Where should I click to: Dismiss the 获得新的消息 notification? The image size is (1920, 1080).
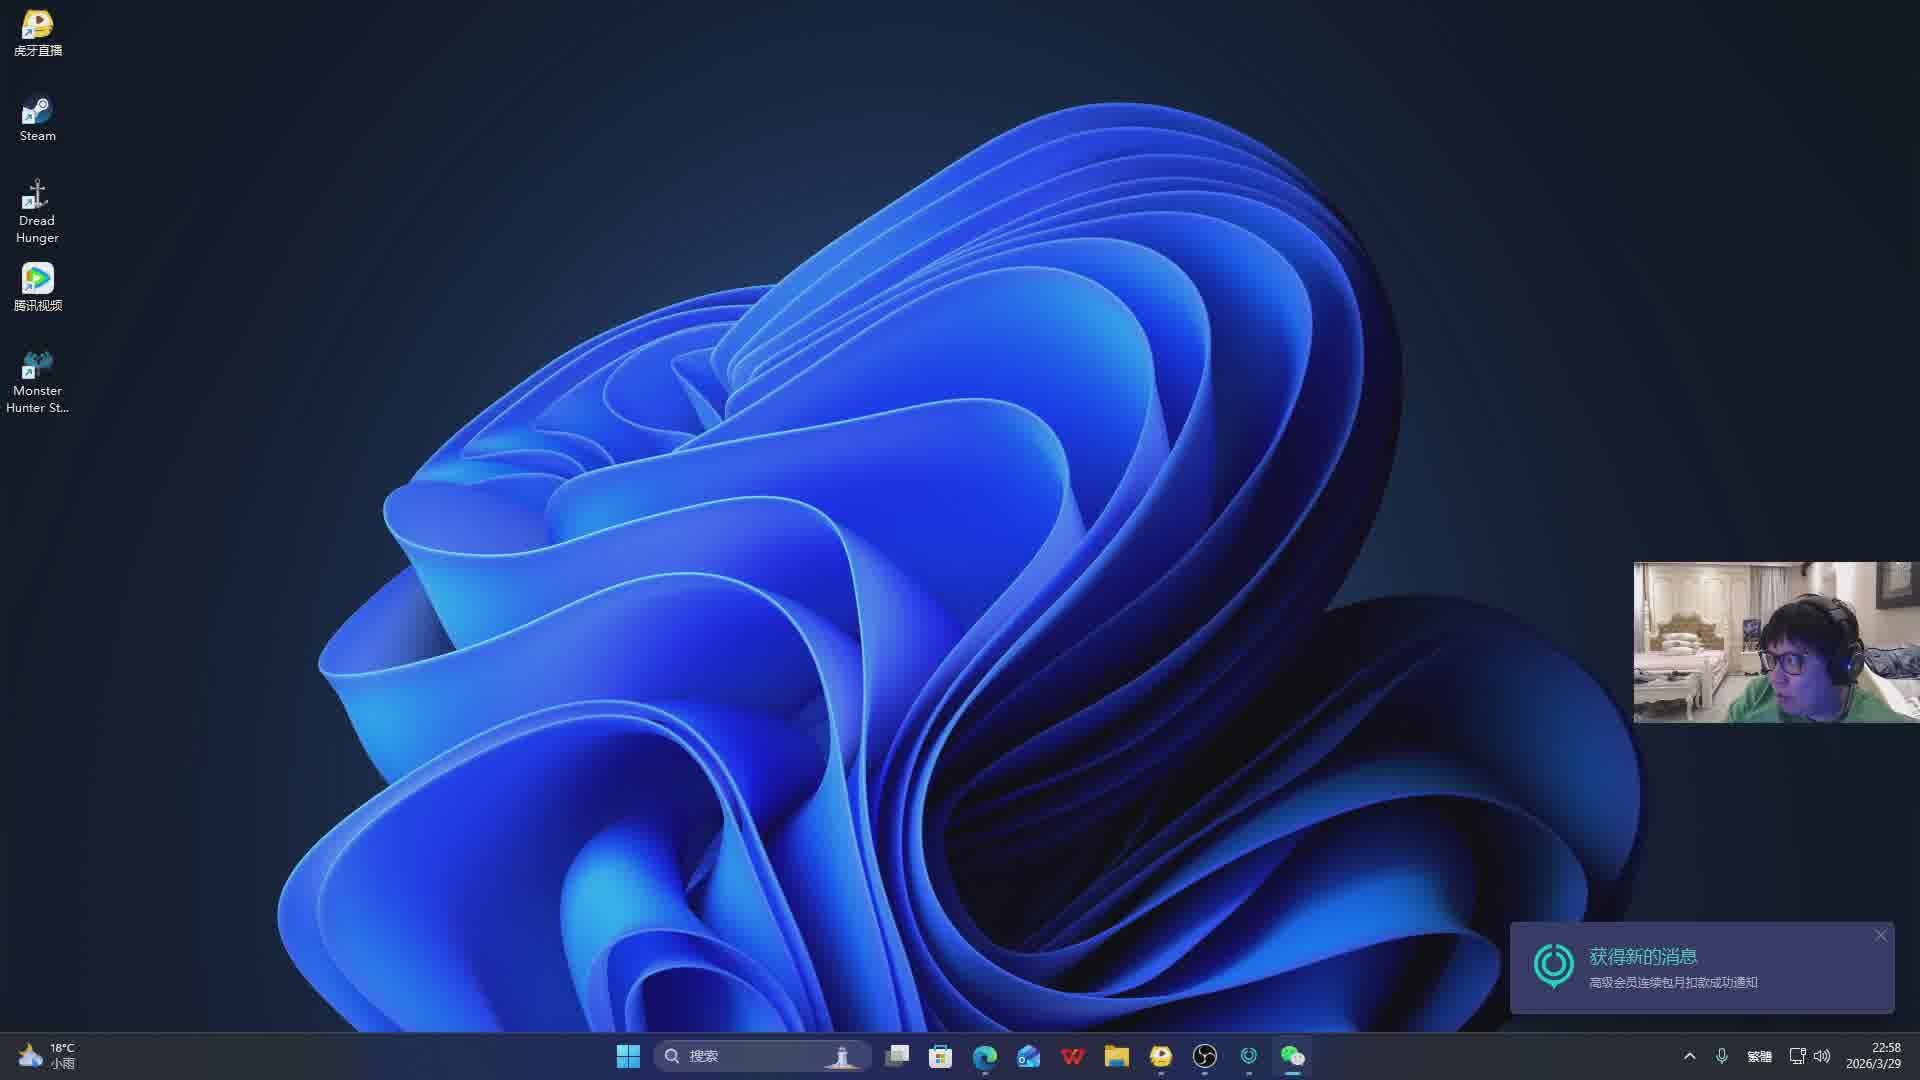(x=1880, y=936)
